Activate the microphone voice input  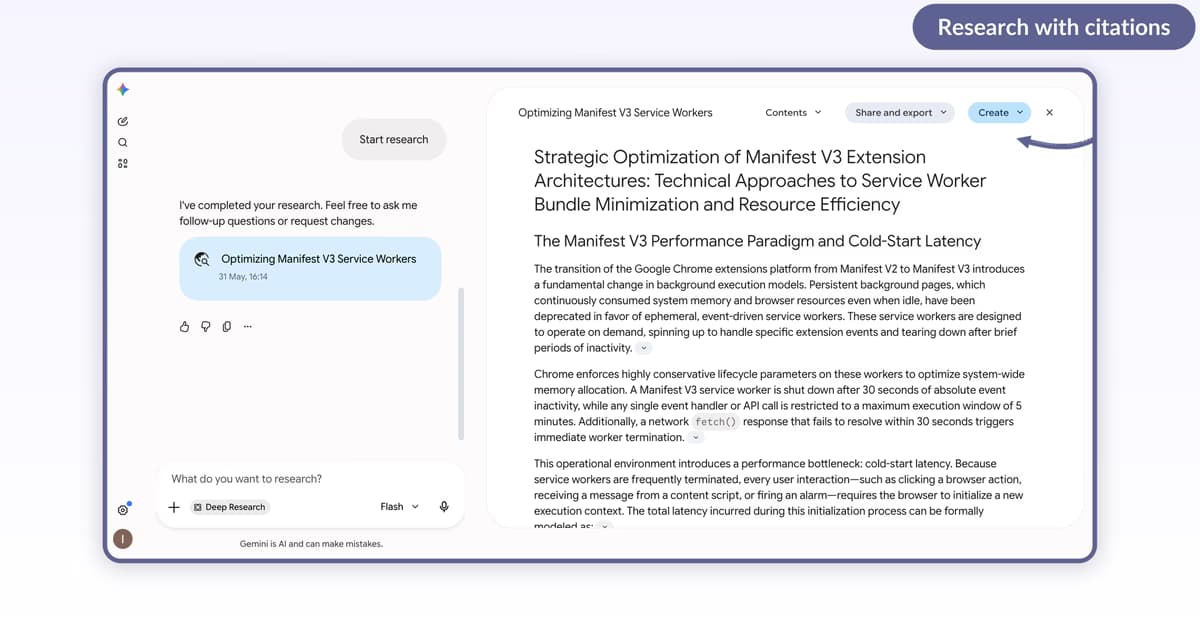pyautogui.click(x=444, y=507)
